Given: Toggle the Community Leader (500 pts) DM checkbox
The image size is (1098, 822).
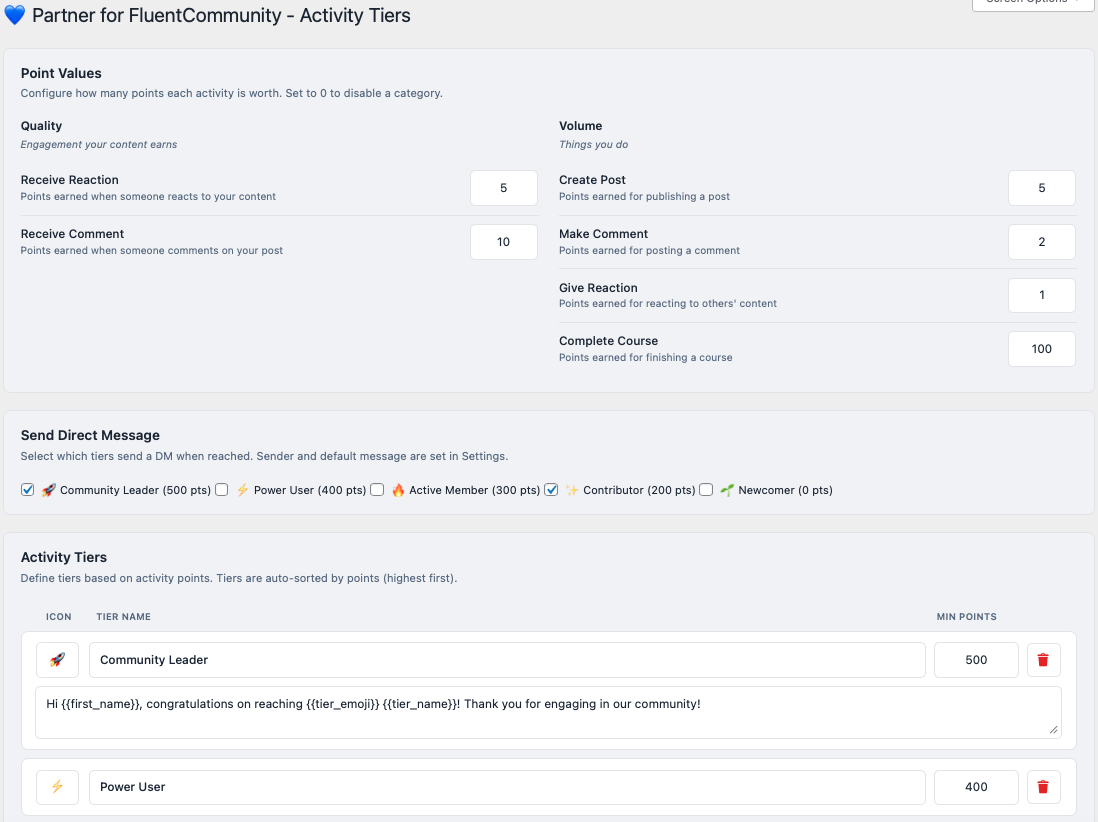Looking at the screenshot, I should (x=27, y=489).
